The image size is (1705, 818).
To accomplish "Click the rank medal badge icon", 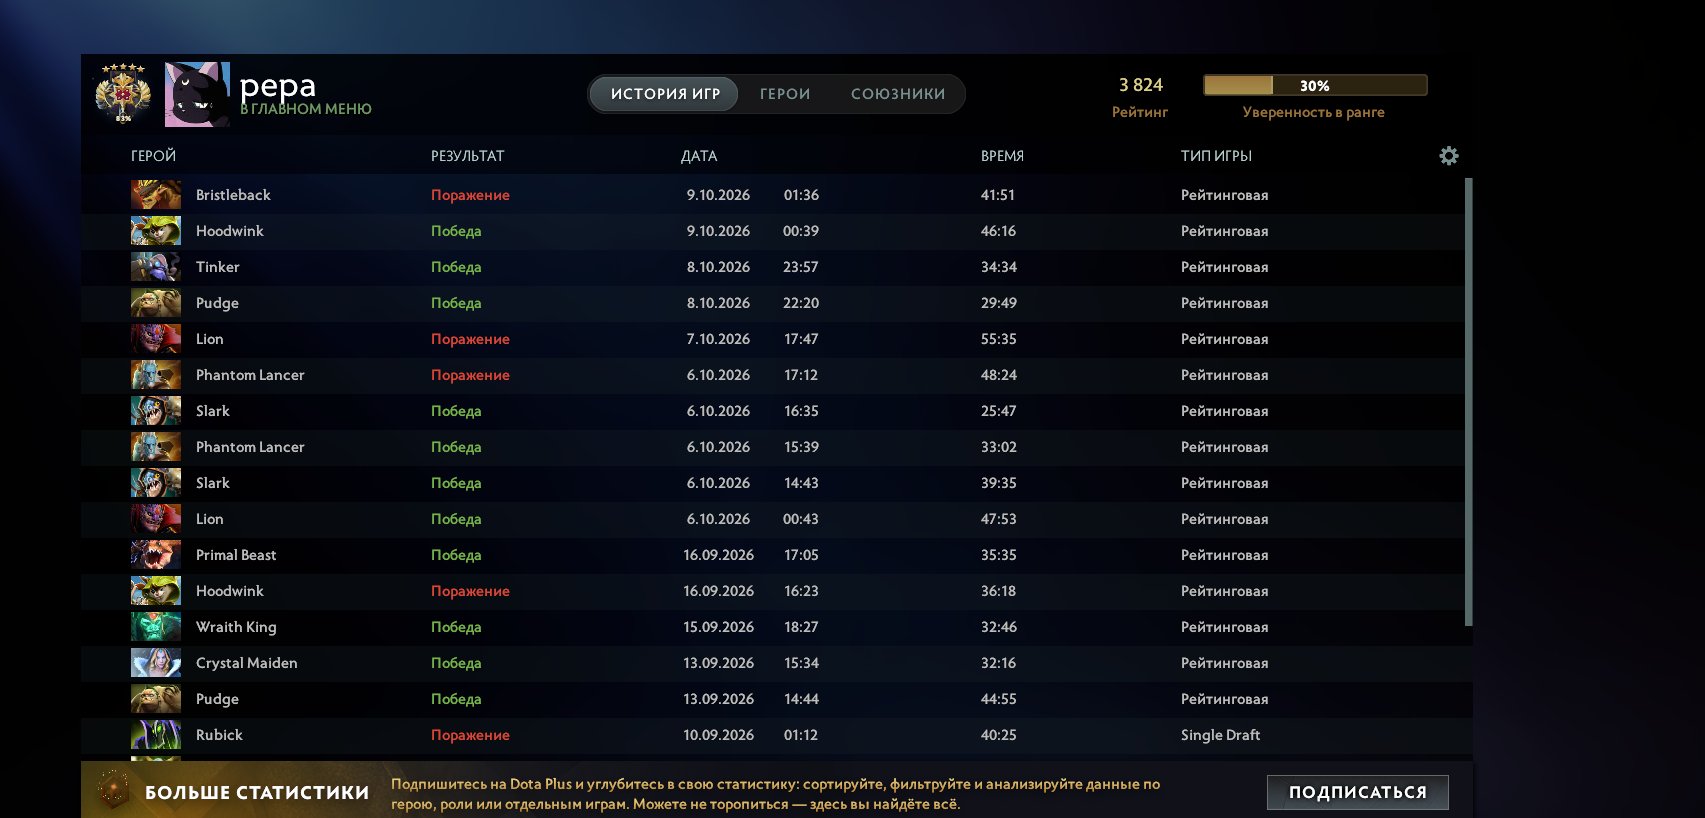I will [123, 94].
